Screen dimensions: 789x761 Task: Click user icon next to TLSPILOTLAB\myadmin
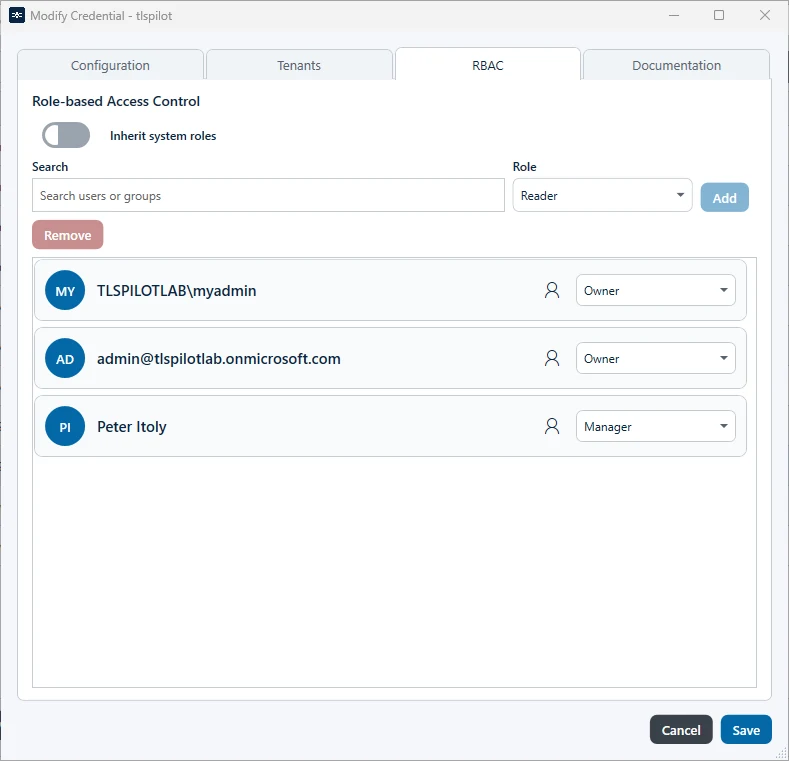[552, 290]
